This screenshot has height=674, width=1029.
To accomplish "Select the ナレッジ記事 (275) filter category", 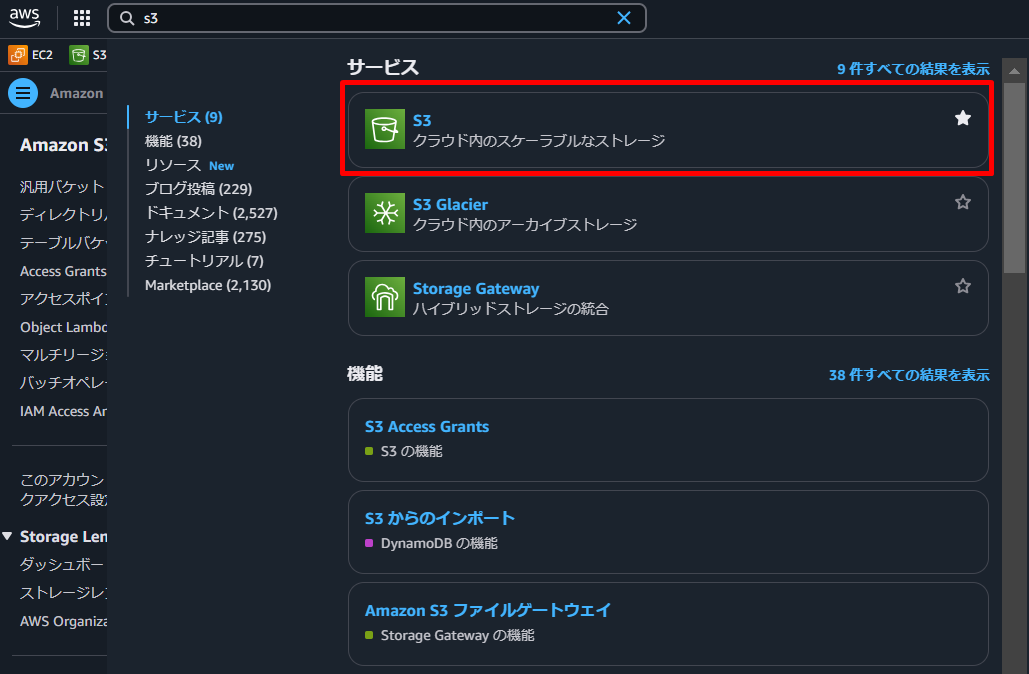I will 205,237.
